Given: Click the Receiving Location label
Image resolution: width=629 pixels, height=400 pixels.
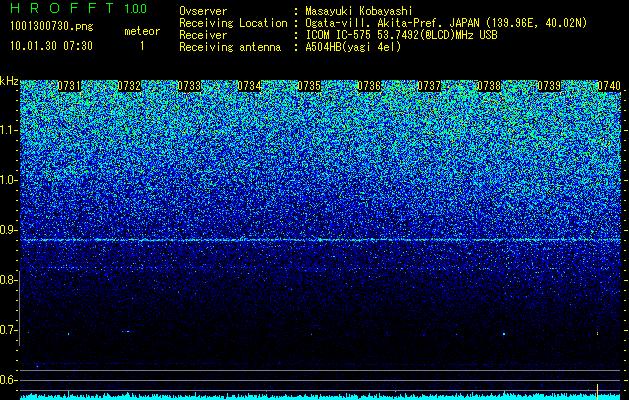Looking at the screenshot, I should 233,24.
